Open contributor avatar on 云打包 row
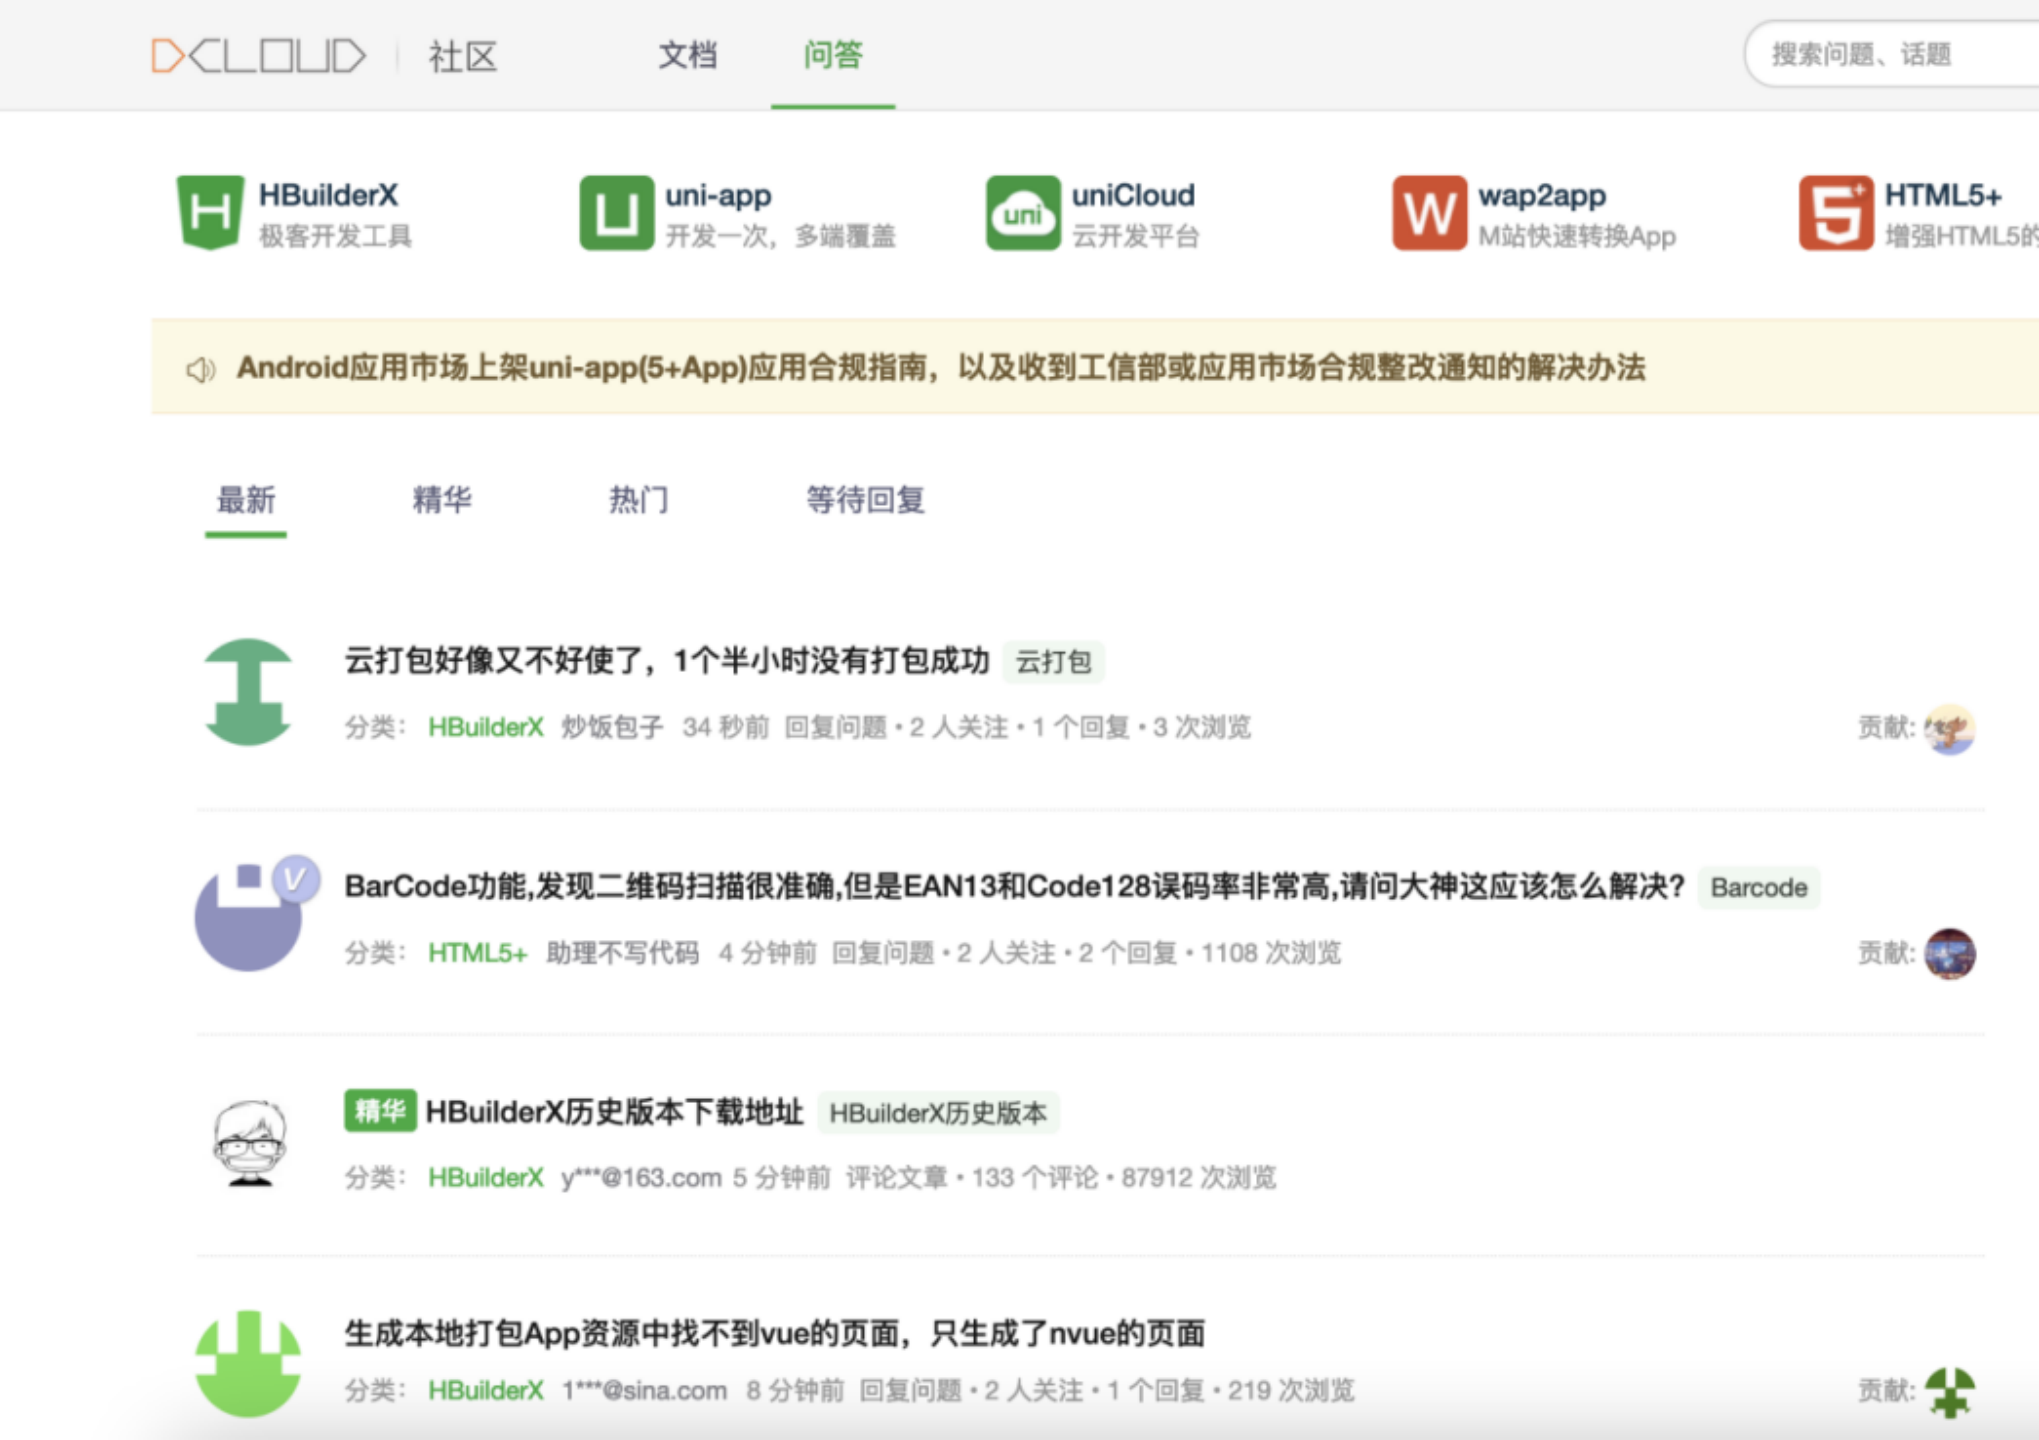The height and width of the screenshot is (1440, 2039). tap(1949, 728)
